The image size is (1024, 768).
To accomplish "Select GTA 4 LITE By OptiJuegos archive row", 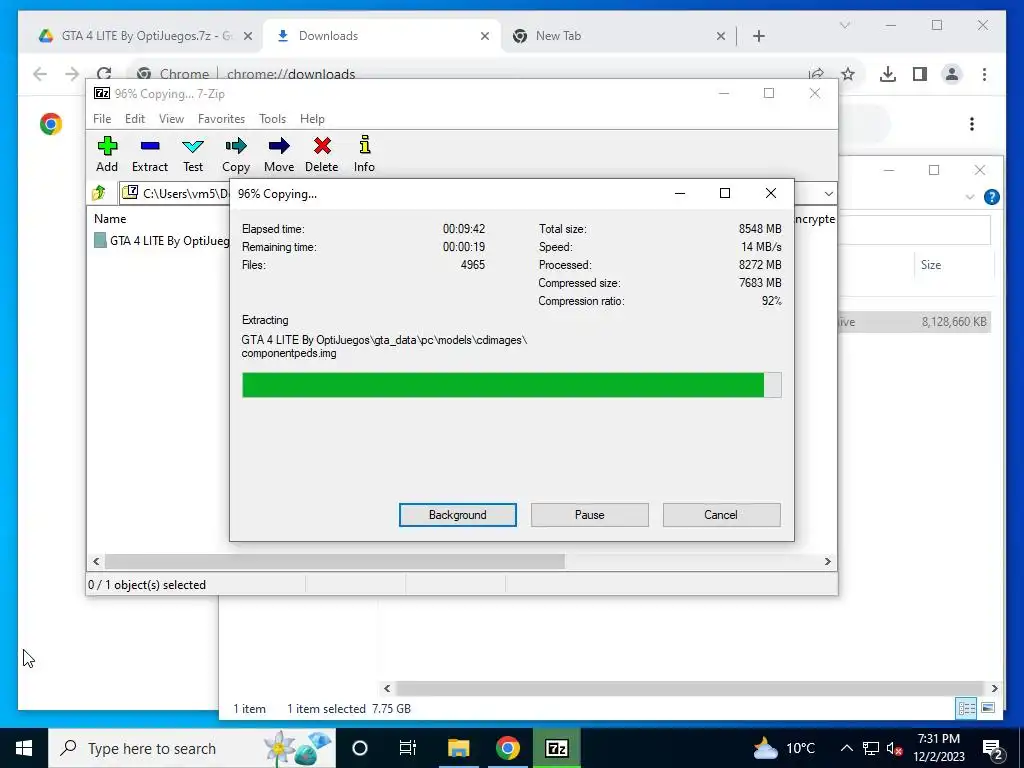I will tap(162, 241).
